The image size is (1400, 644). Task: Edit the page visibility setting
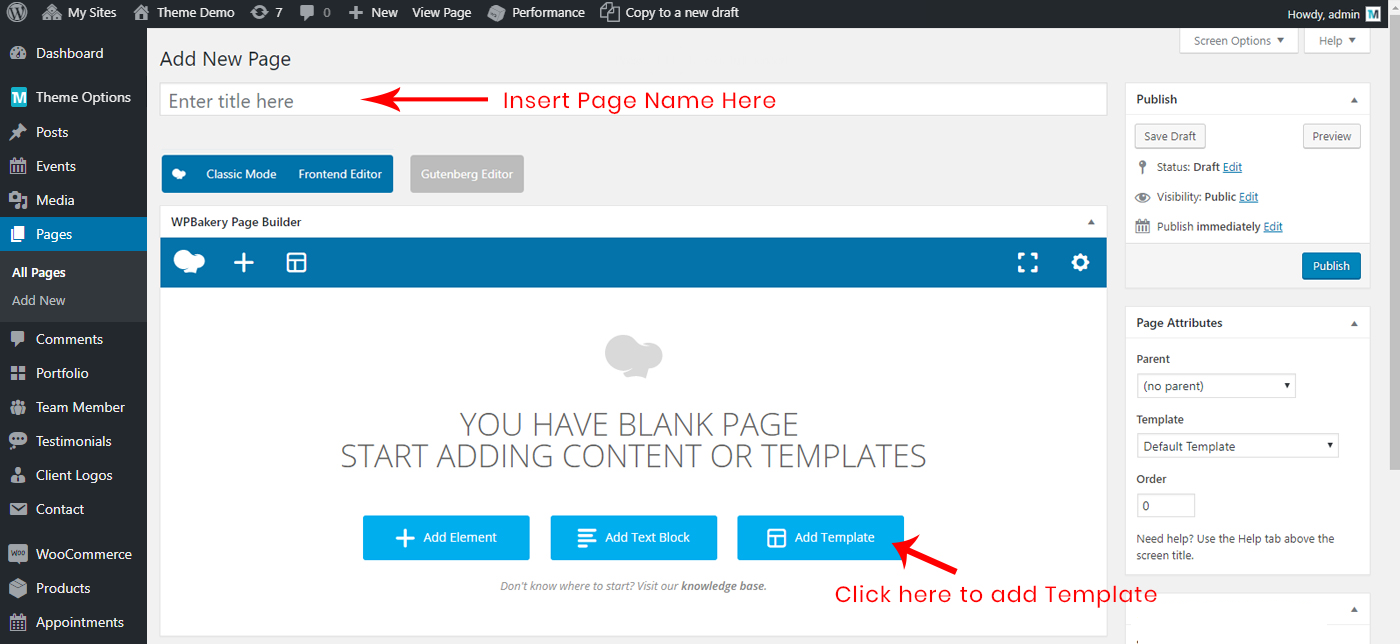point(1248,197)
